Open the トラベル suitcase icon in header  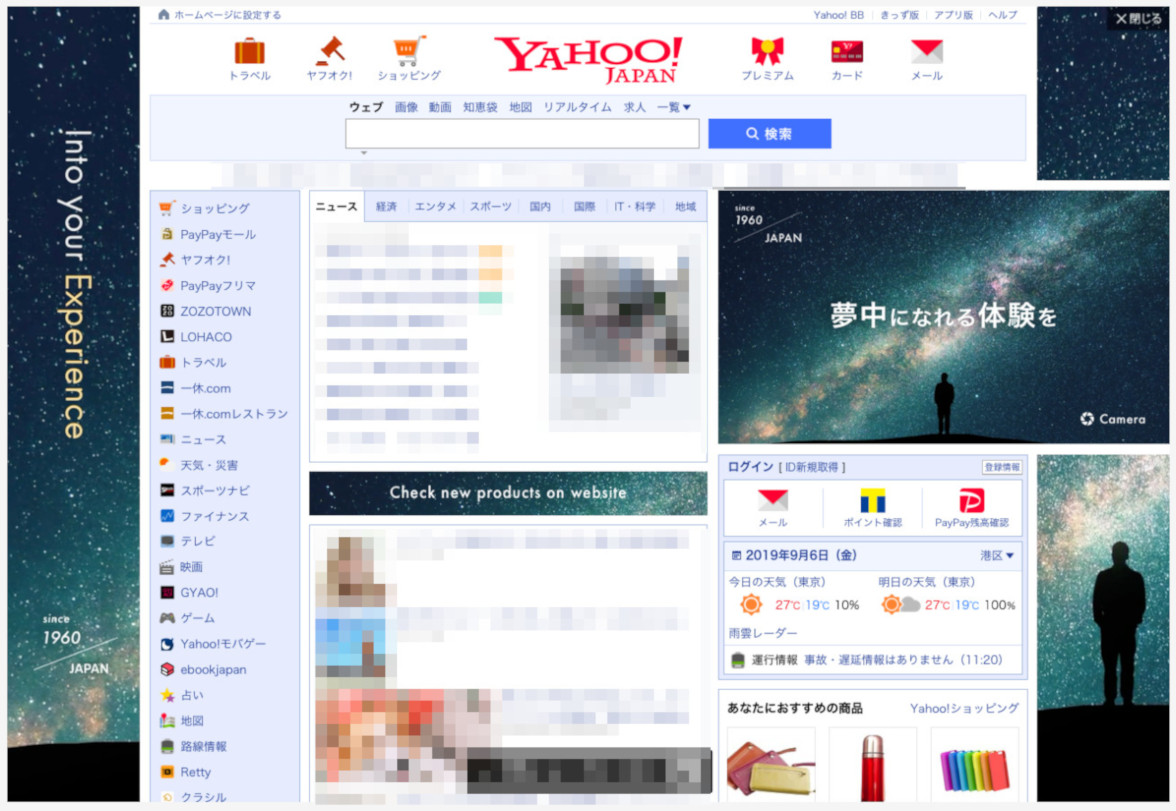coord(250,51)
